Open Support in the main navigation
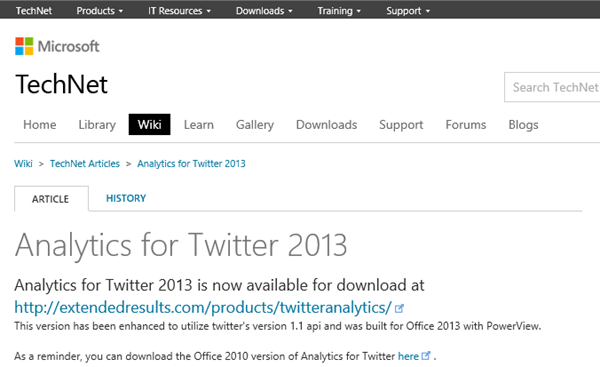 (401, 125)
